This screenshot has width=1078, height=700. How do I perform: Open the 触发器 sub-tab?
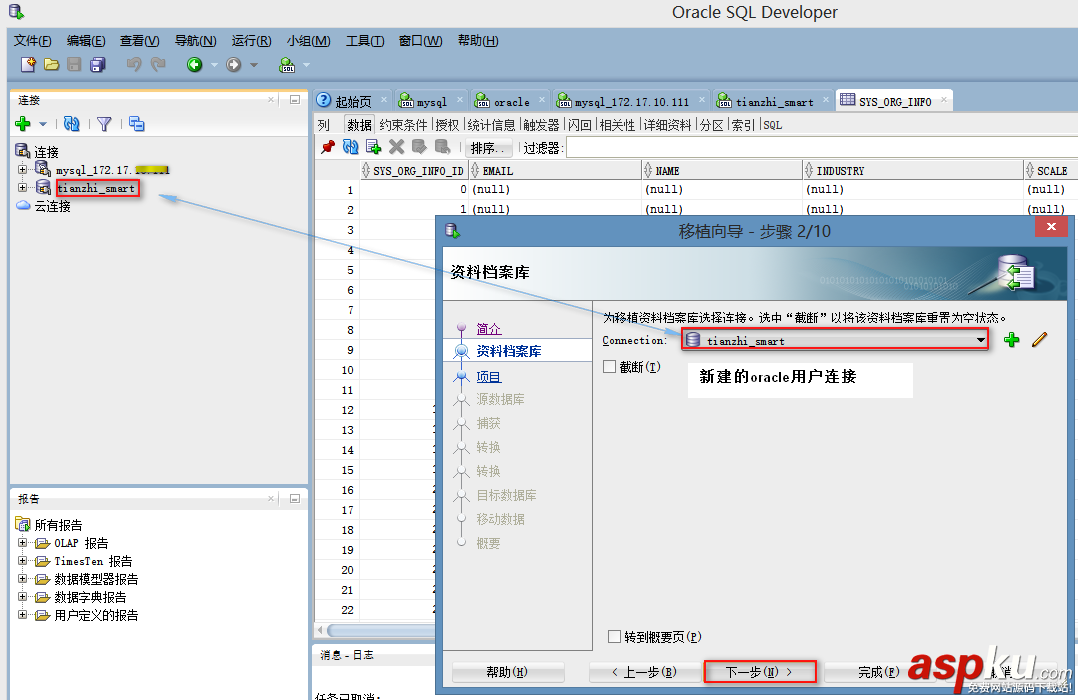541,125
